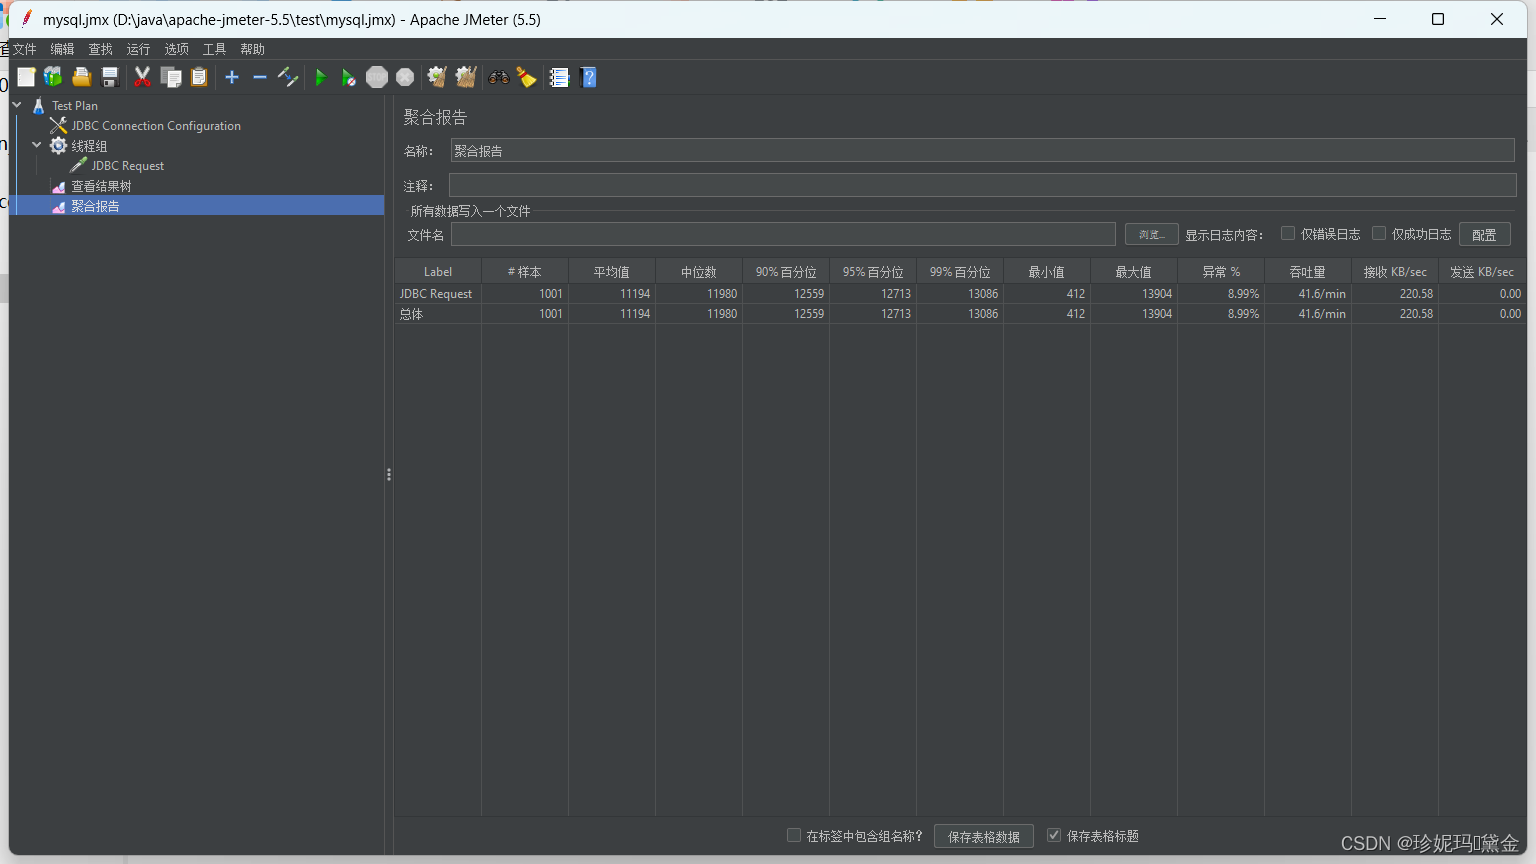Check 在标签中包含组名称 checkbox
1536x864 pixels.
point(794,835)
